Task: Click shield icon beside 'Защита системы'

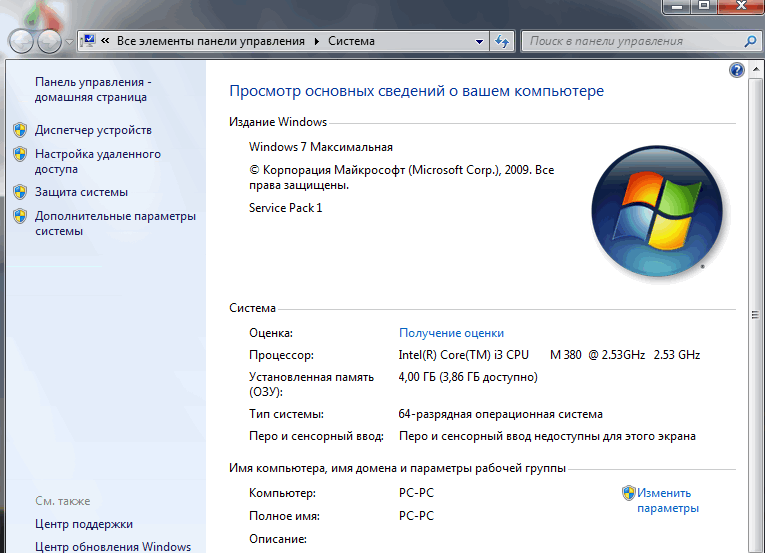Action: tap(19, 192)
